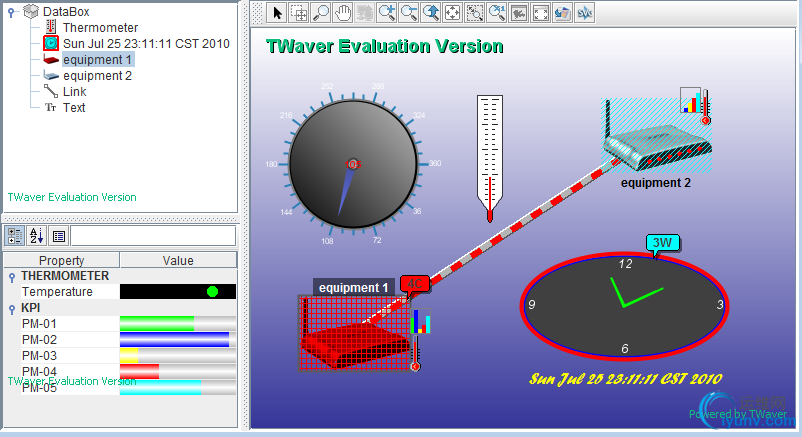Click the equipment 2 label on canvas
The image size is (802, 437).
click(656, 183)
